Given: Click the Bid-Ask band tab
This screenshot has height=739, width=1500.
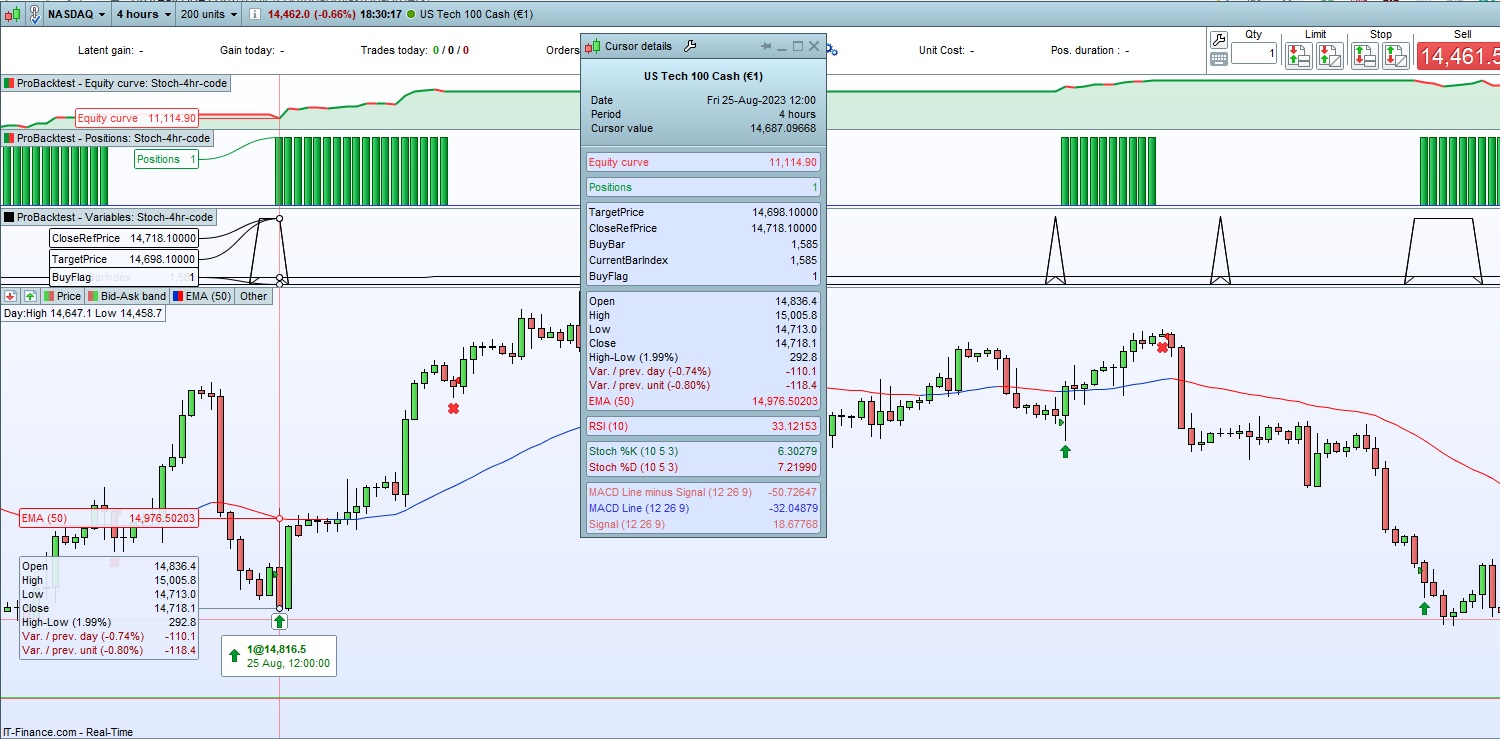Looking at the screenshot, I should click(x=127, y=296).
